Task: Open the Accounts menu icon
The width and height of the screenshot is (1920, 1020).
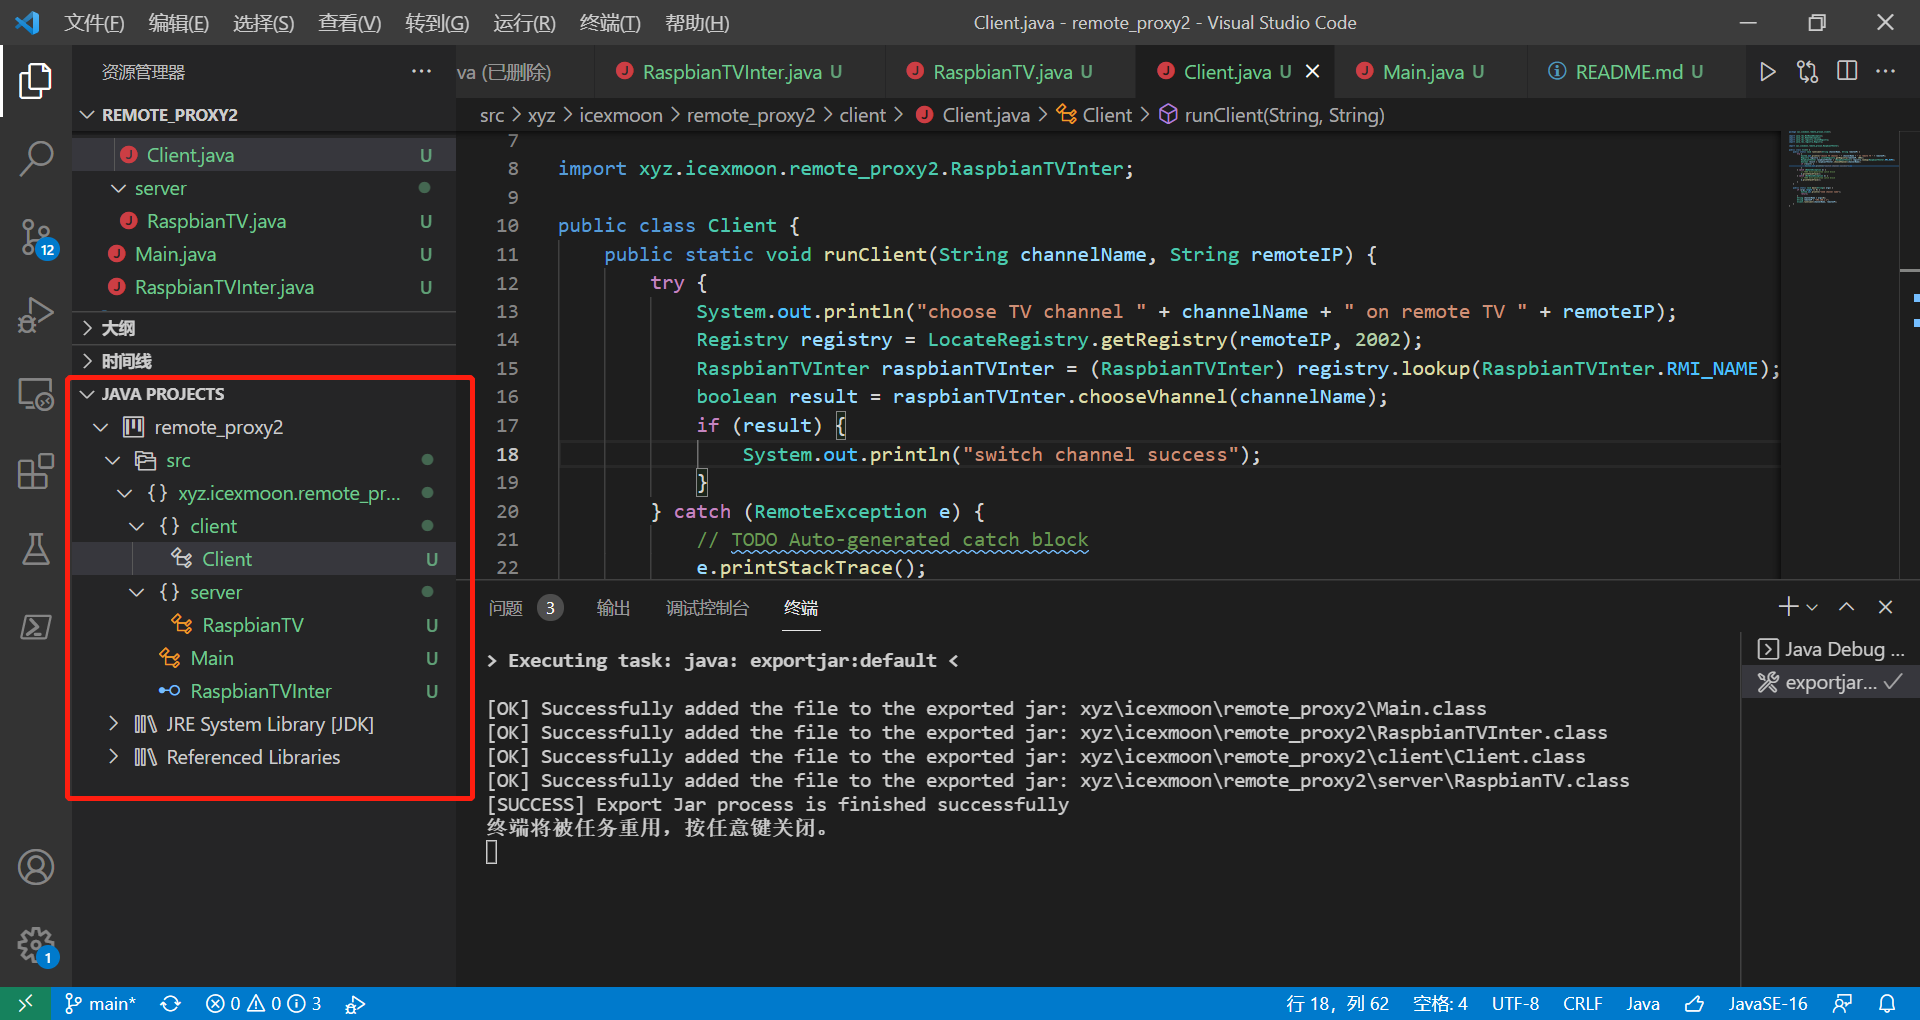Action: tap(36, 867)
